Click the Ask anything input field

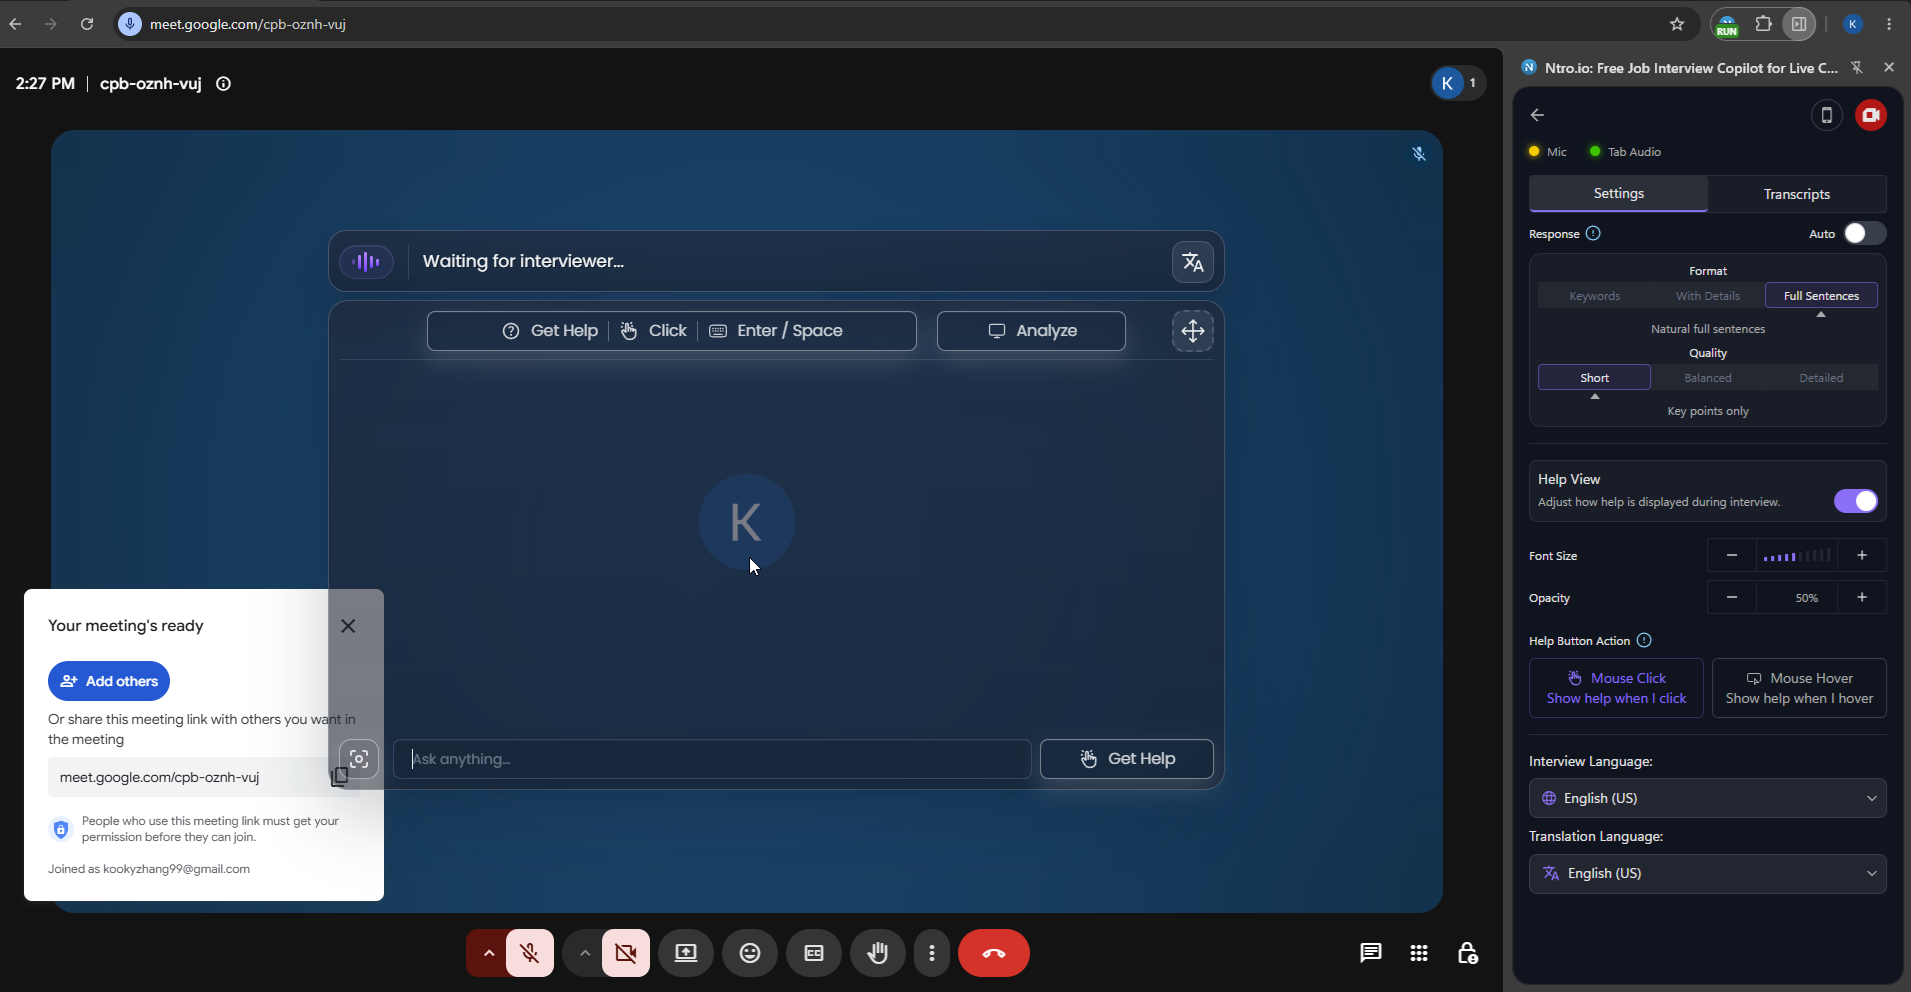pyautogui.click(x=712, y=759)
